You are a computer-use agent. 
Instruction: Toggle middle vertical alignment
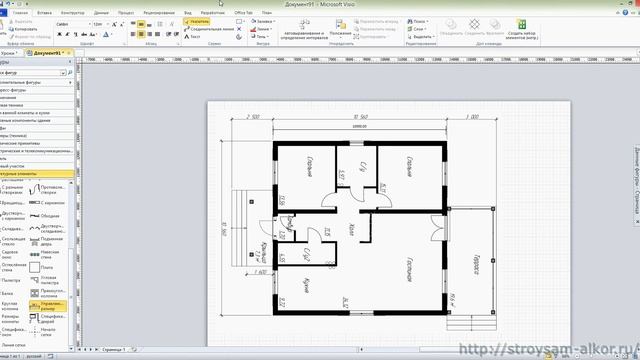(141, 24)
